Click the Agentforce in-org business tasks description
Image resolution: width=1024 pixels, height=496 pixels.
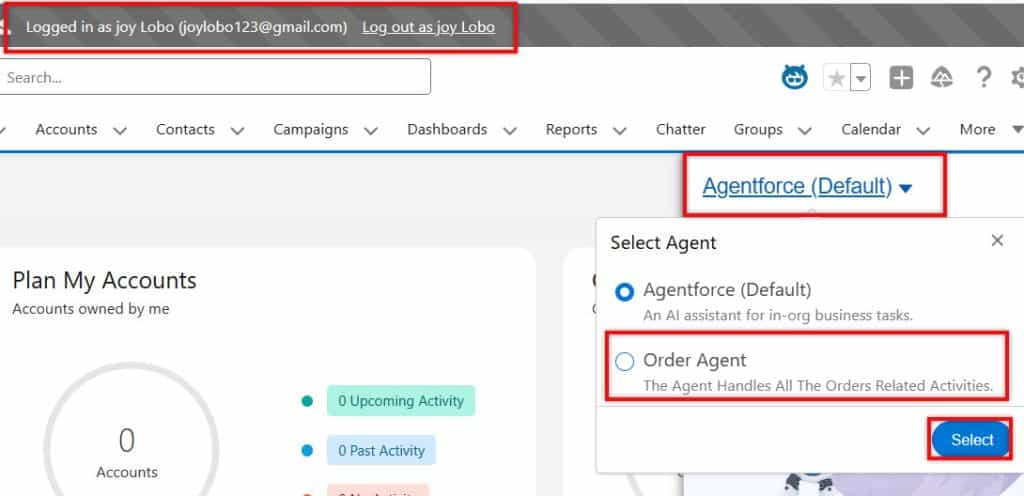(x=778, y=315)
